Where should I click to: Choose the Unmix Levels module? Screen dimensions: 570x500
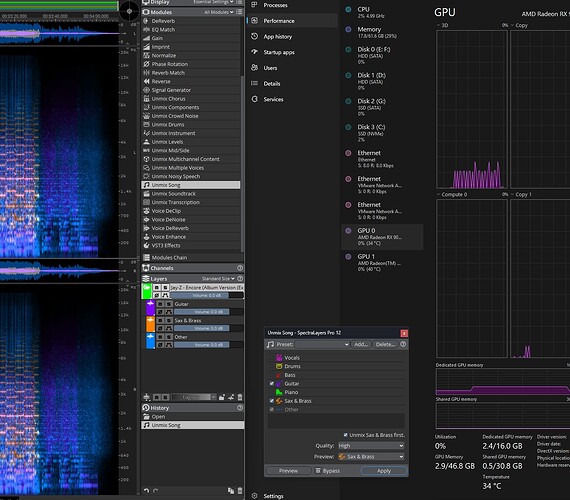pos(190,142)
